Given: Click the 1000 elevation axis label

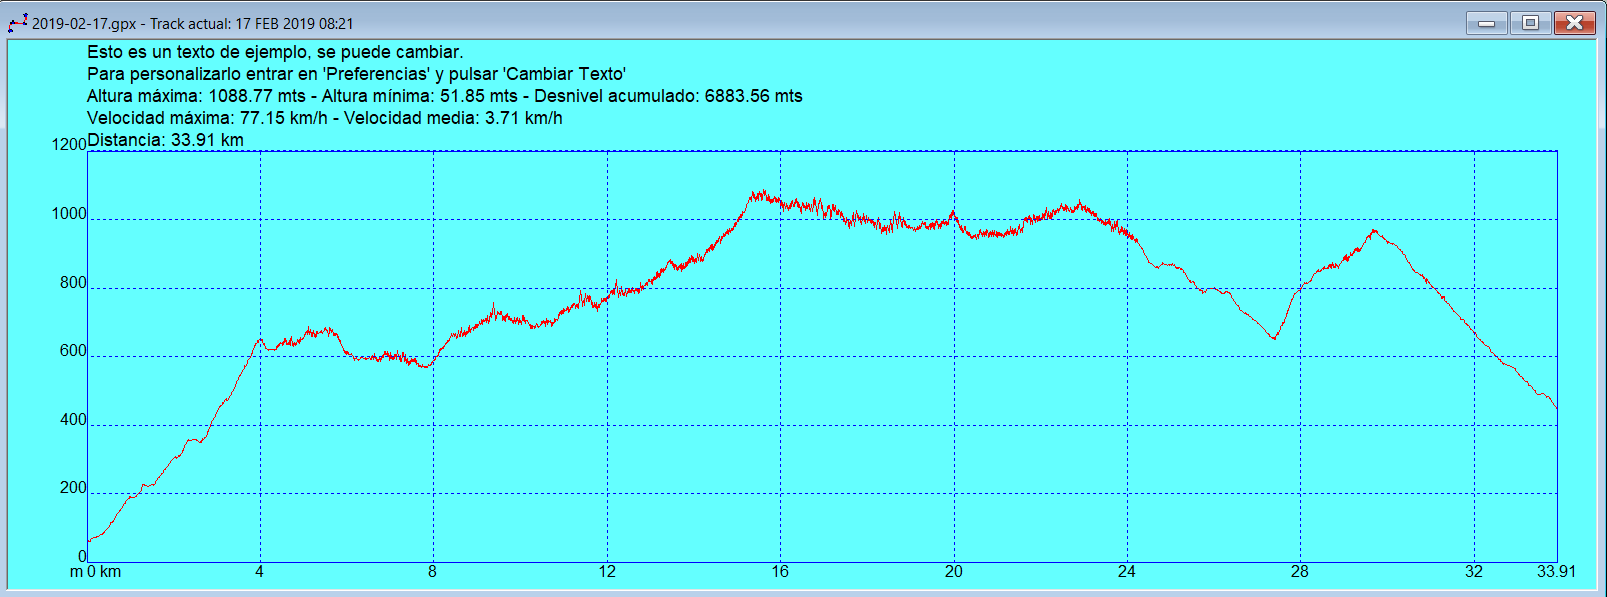Looking at the screenshot, I should point(69,214).
